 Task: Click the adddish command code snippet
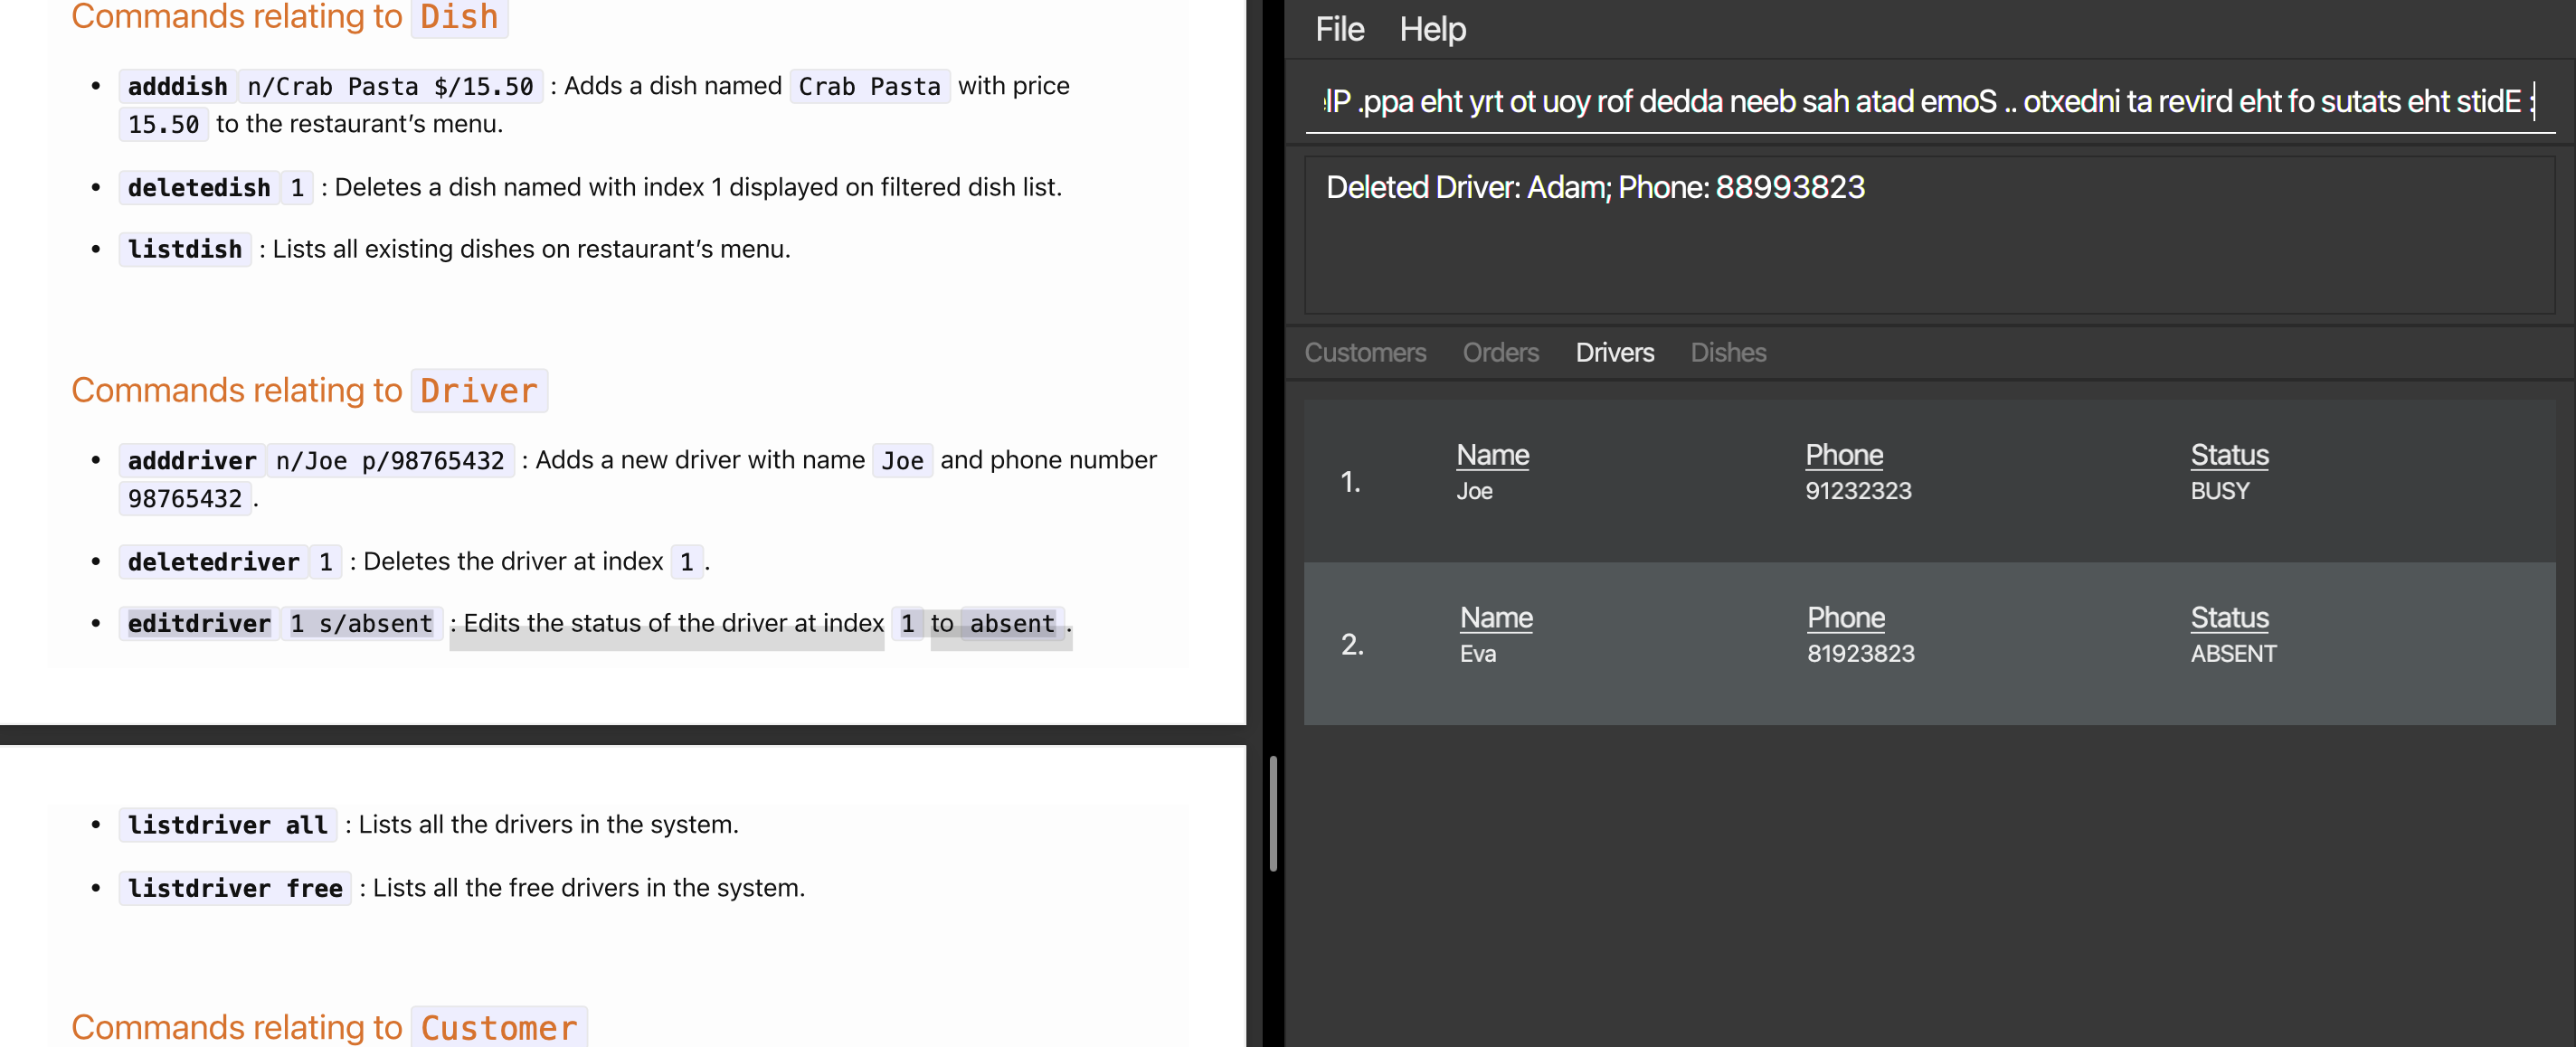[x=177, y=86]
